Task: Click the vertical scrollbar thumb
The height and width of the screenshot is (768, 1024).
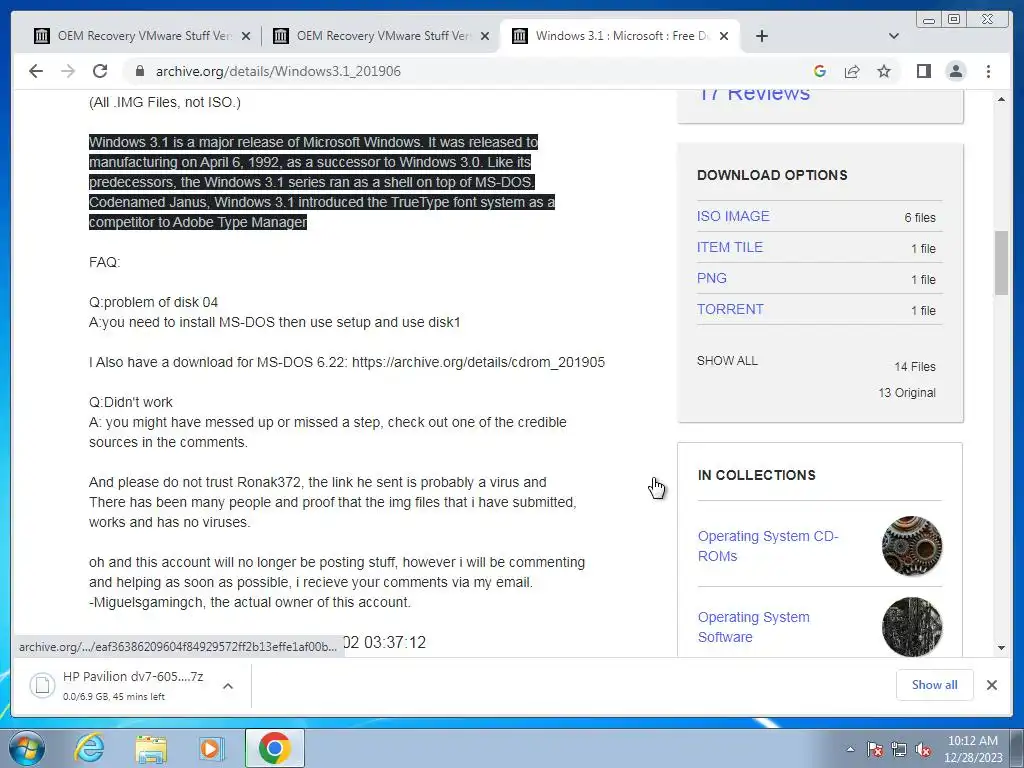Action: (x=1001, y=263)
